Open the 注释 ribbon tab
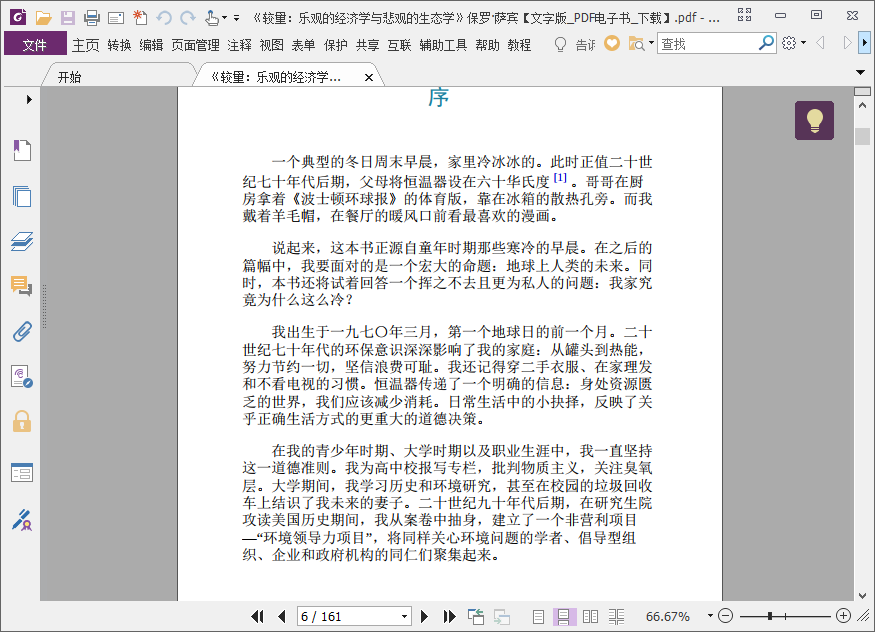 point(239,45)
